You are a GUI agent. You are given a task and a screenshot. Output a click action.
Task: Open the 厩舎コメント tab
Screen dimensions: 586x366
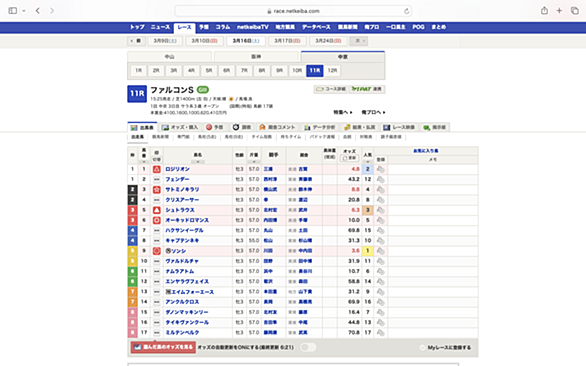click(x=277, y=127)
